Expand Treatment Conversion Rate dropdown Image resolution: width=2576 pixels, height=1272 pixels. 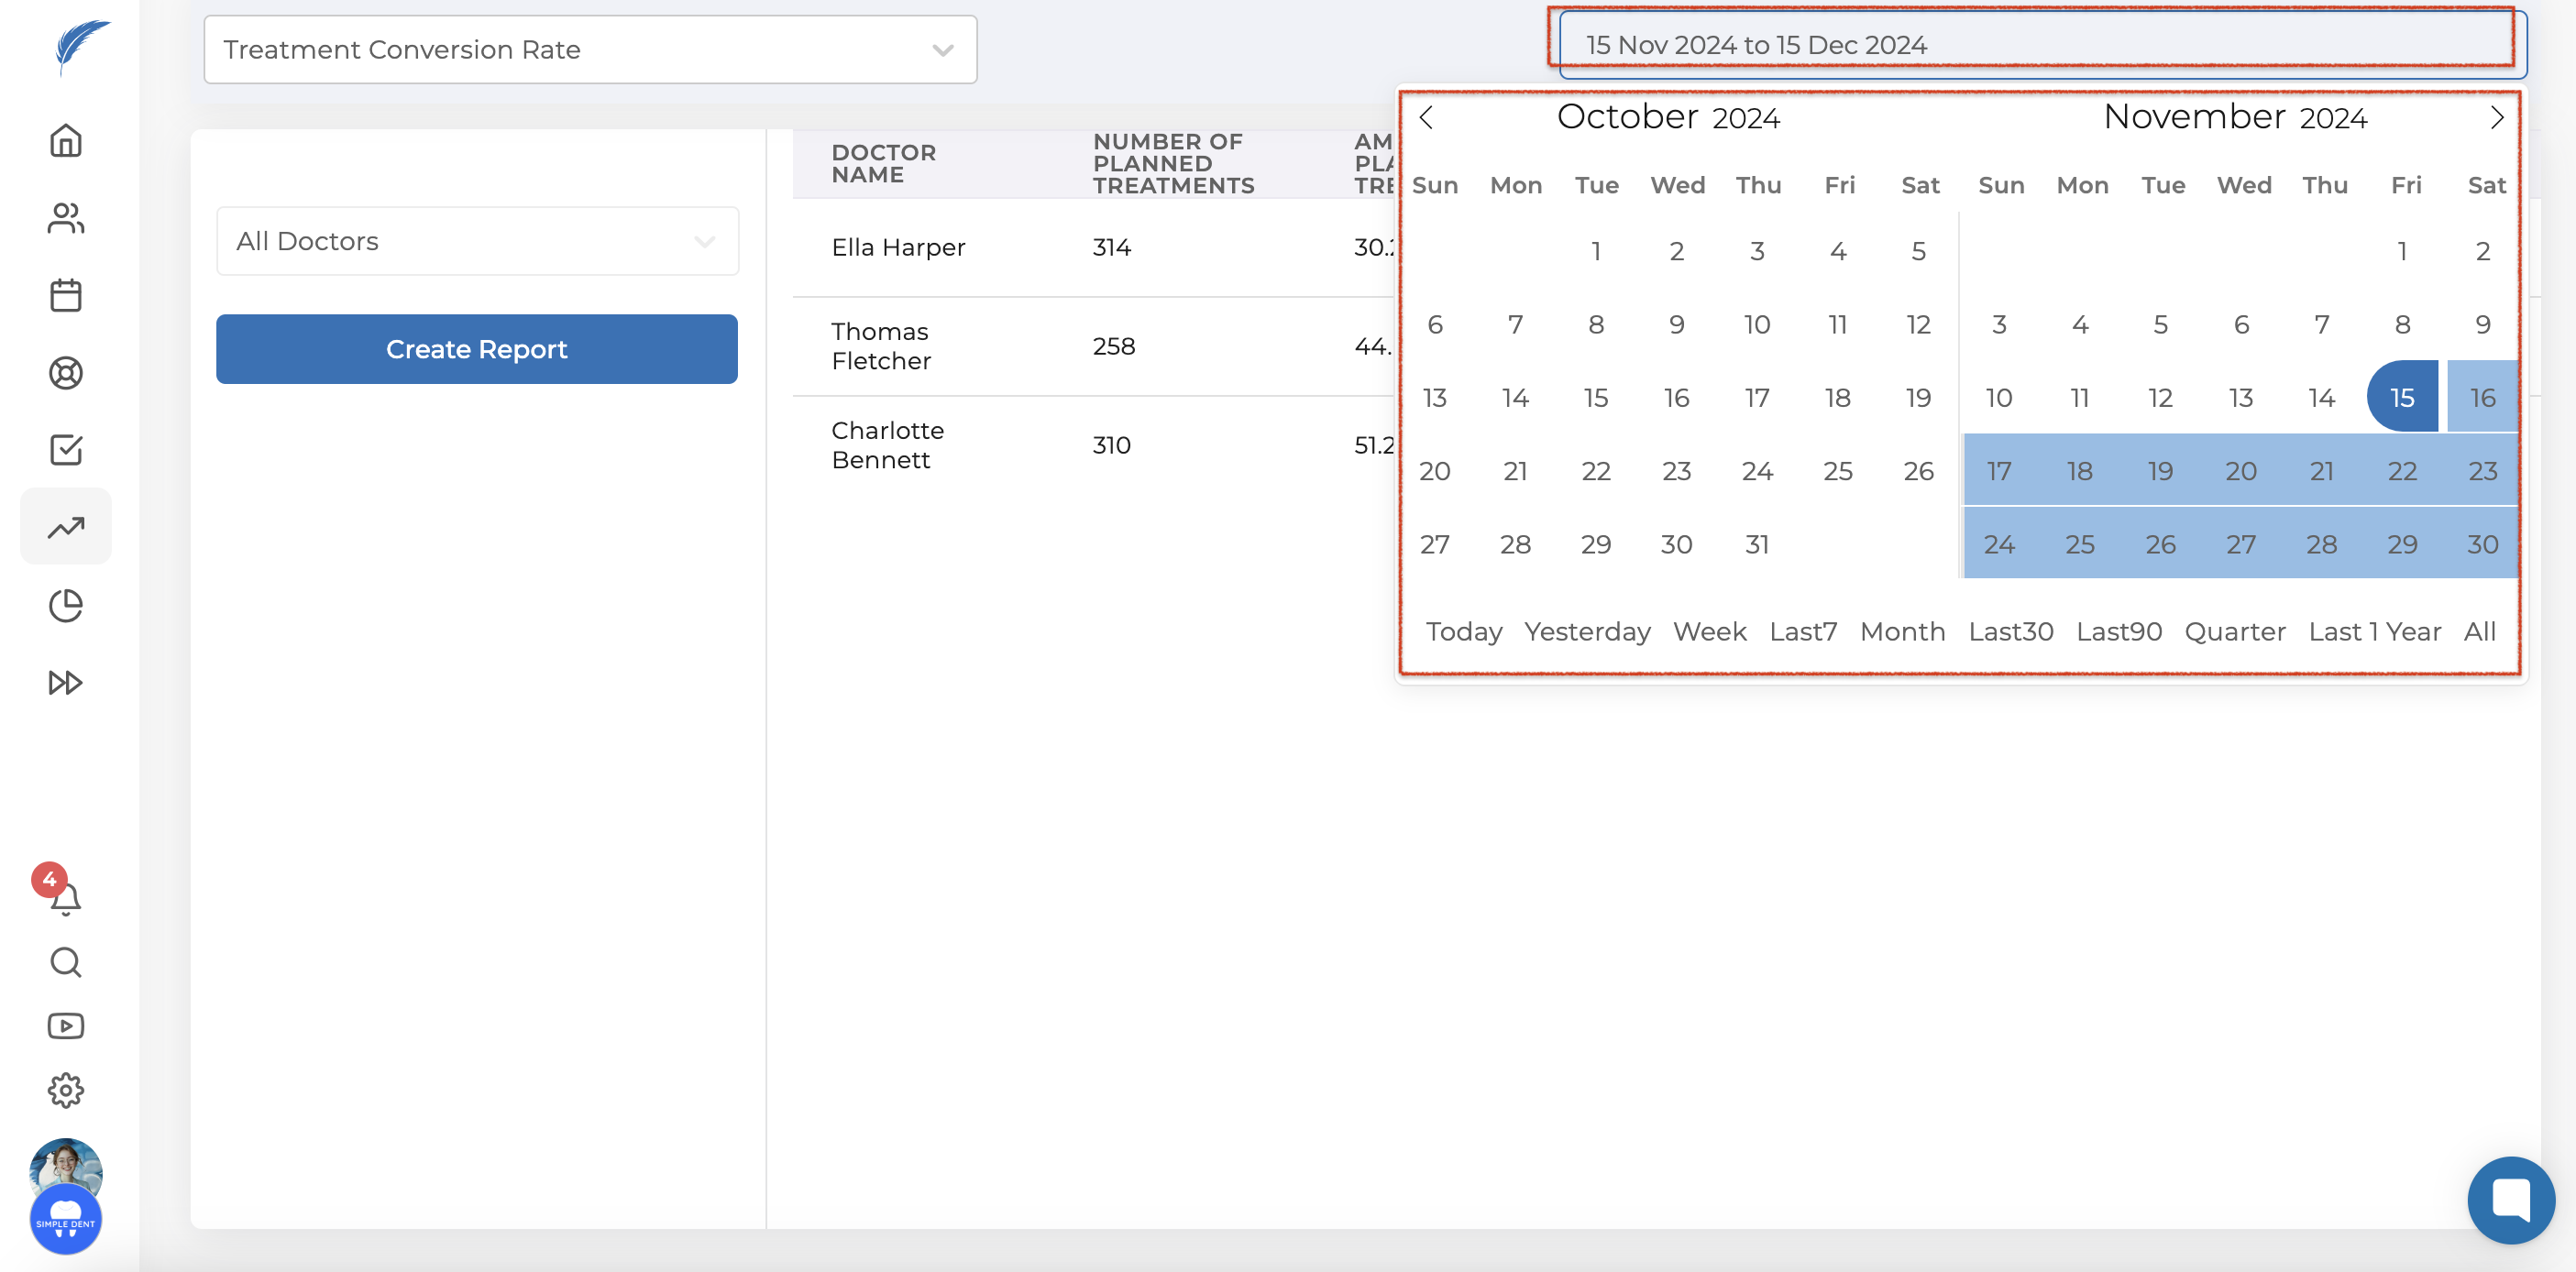(x=590, y=50)
